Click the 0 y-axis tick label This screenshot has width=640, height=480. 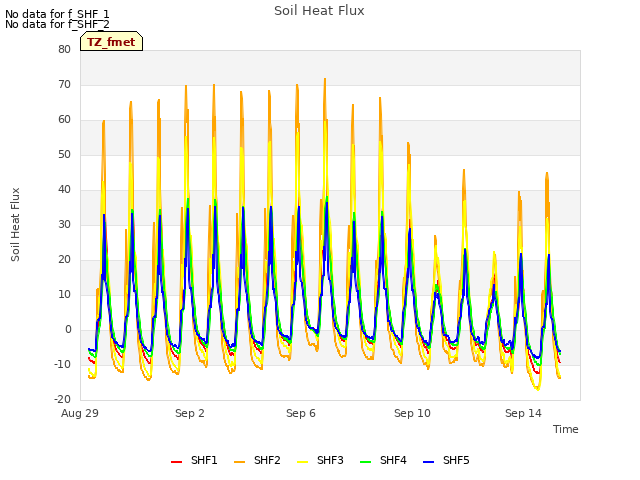68,329
